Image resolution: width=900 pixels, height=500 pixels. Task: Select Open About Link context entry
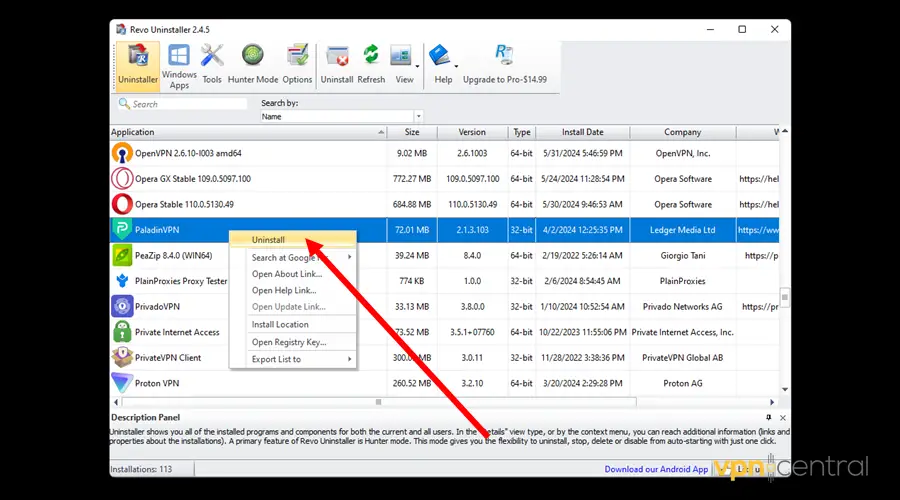pyautogui.click(x=293, y=274)
